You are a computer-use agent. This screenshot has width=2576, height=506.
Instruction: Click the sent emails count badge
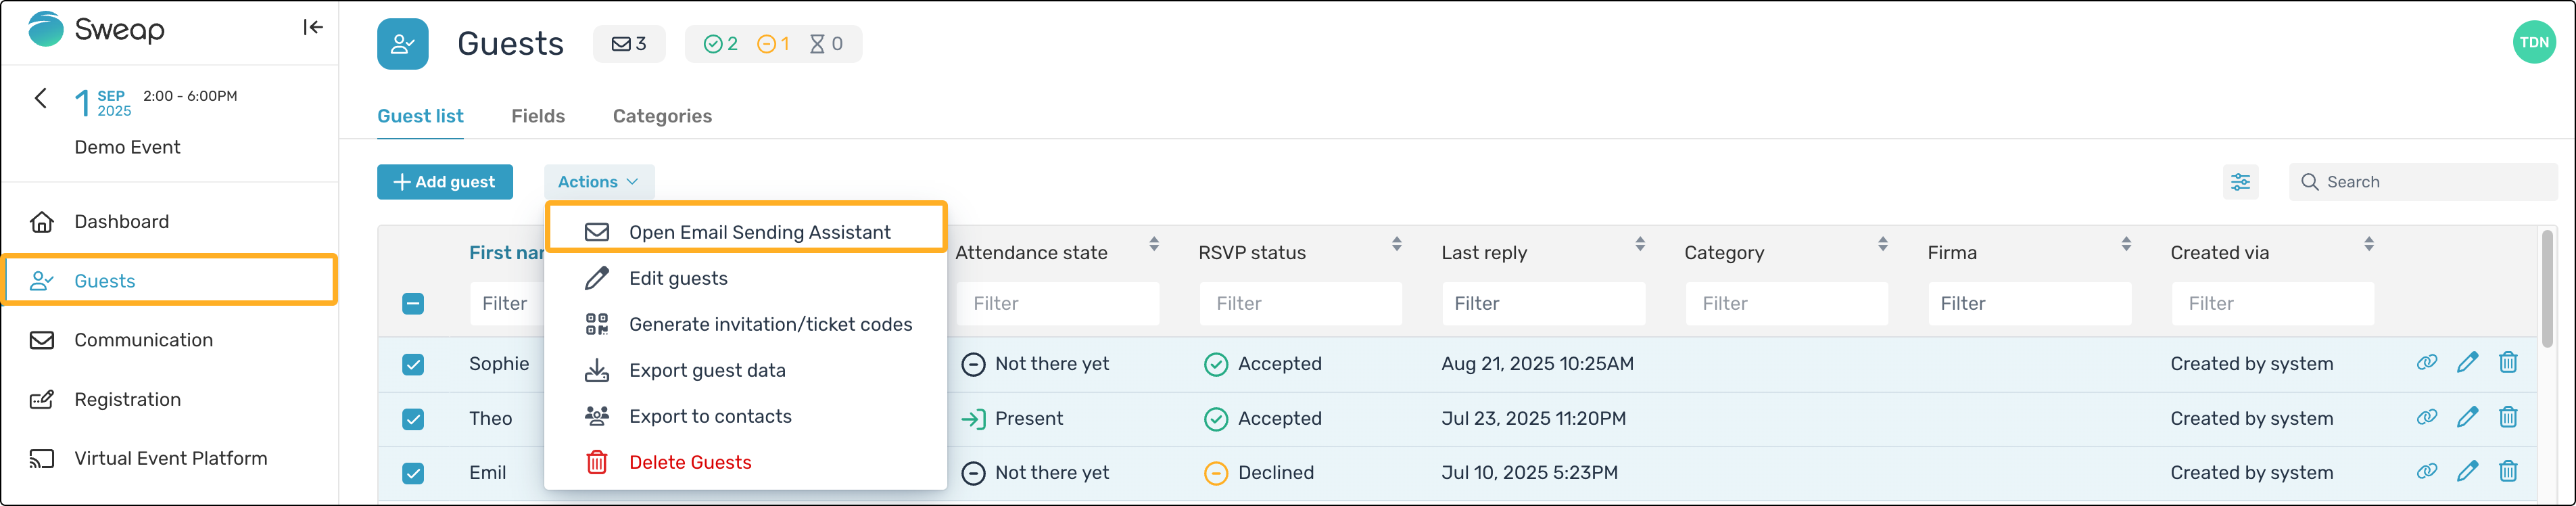(x=629, y=44)
